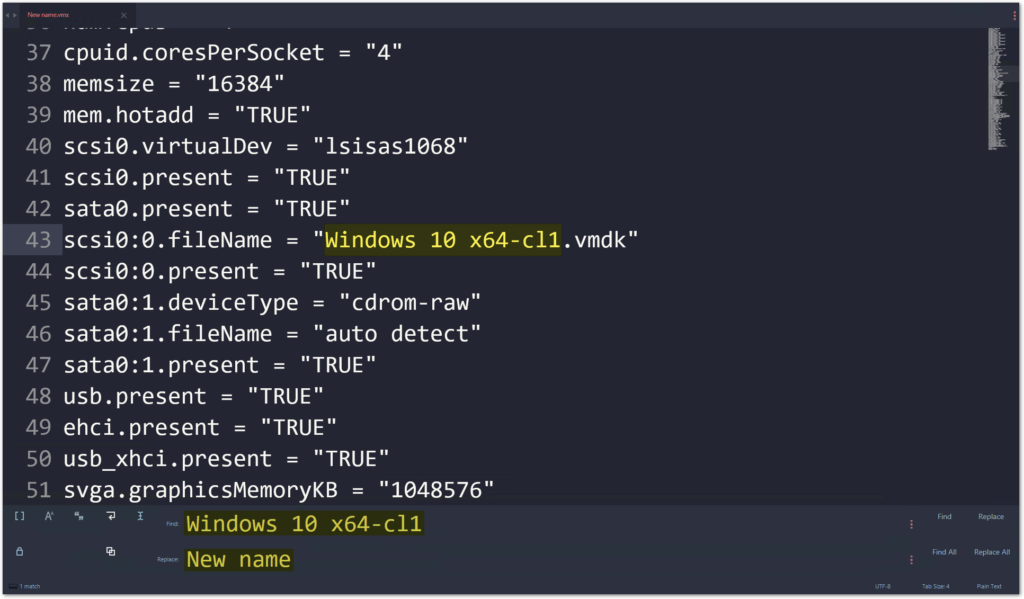This screenshot has height=599, width=1024.
Task: Toggle preserve case lock icon
Action: [20, 551]
